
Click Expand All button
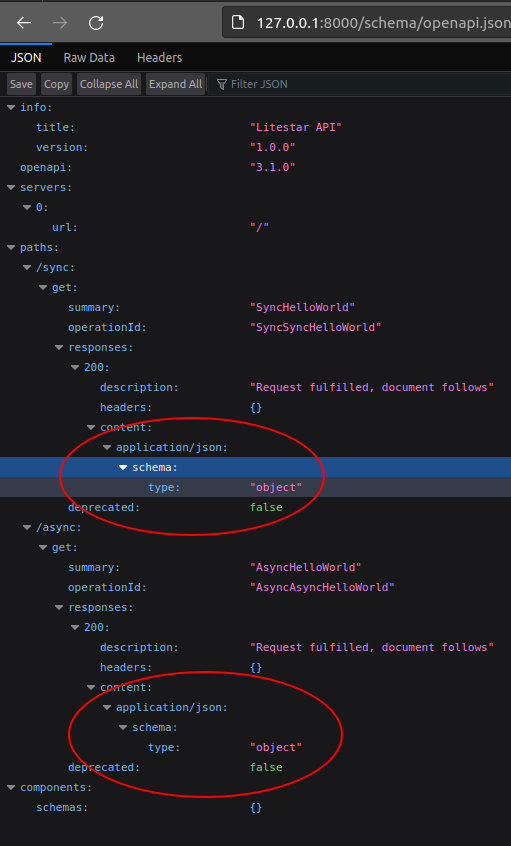[175, 84]
